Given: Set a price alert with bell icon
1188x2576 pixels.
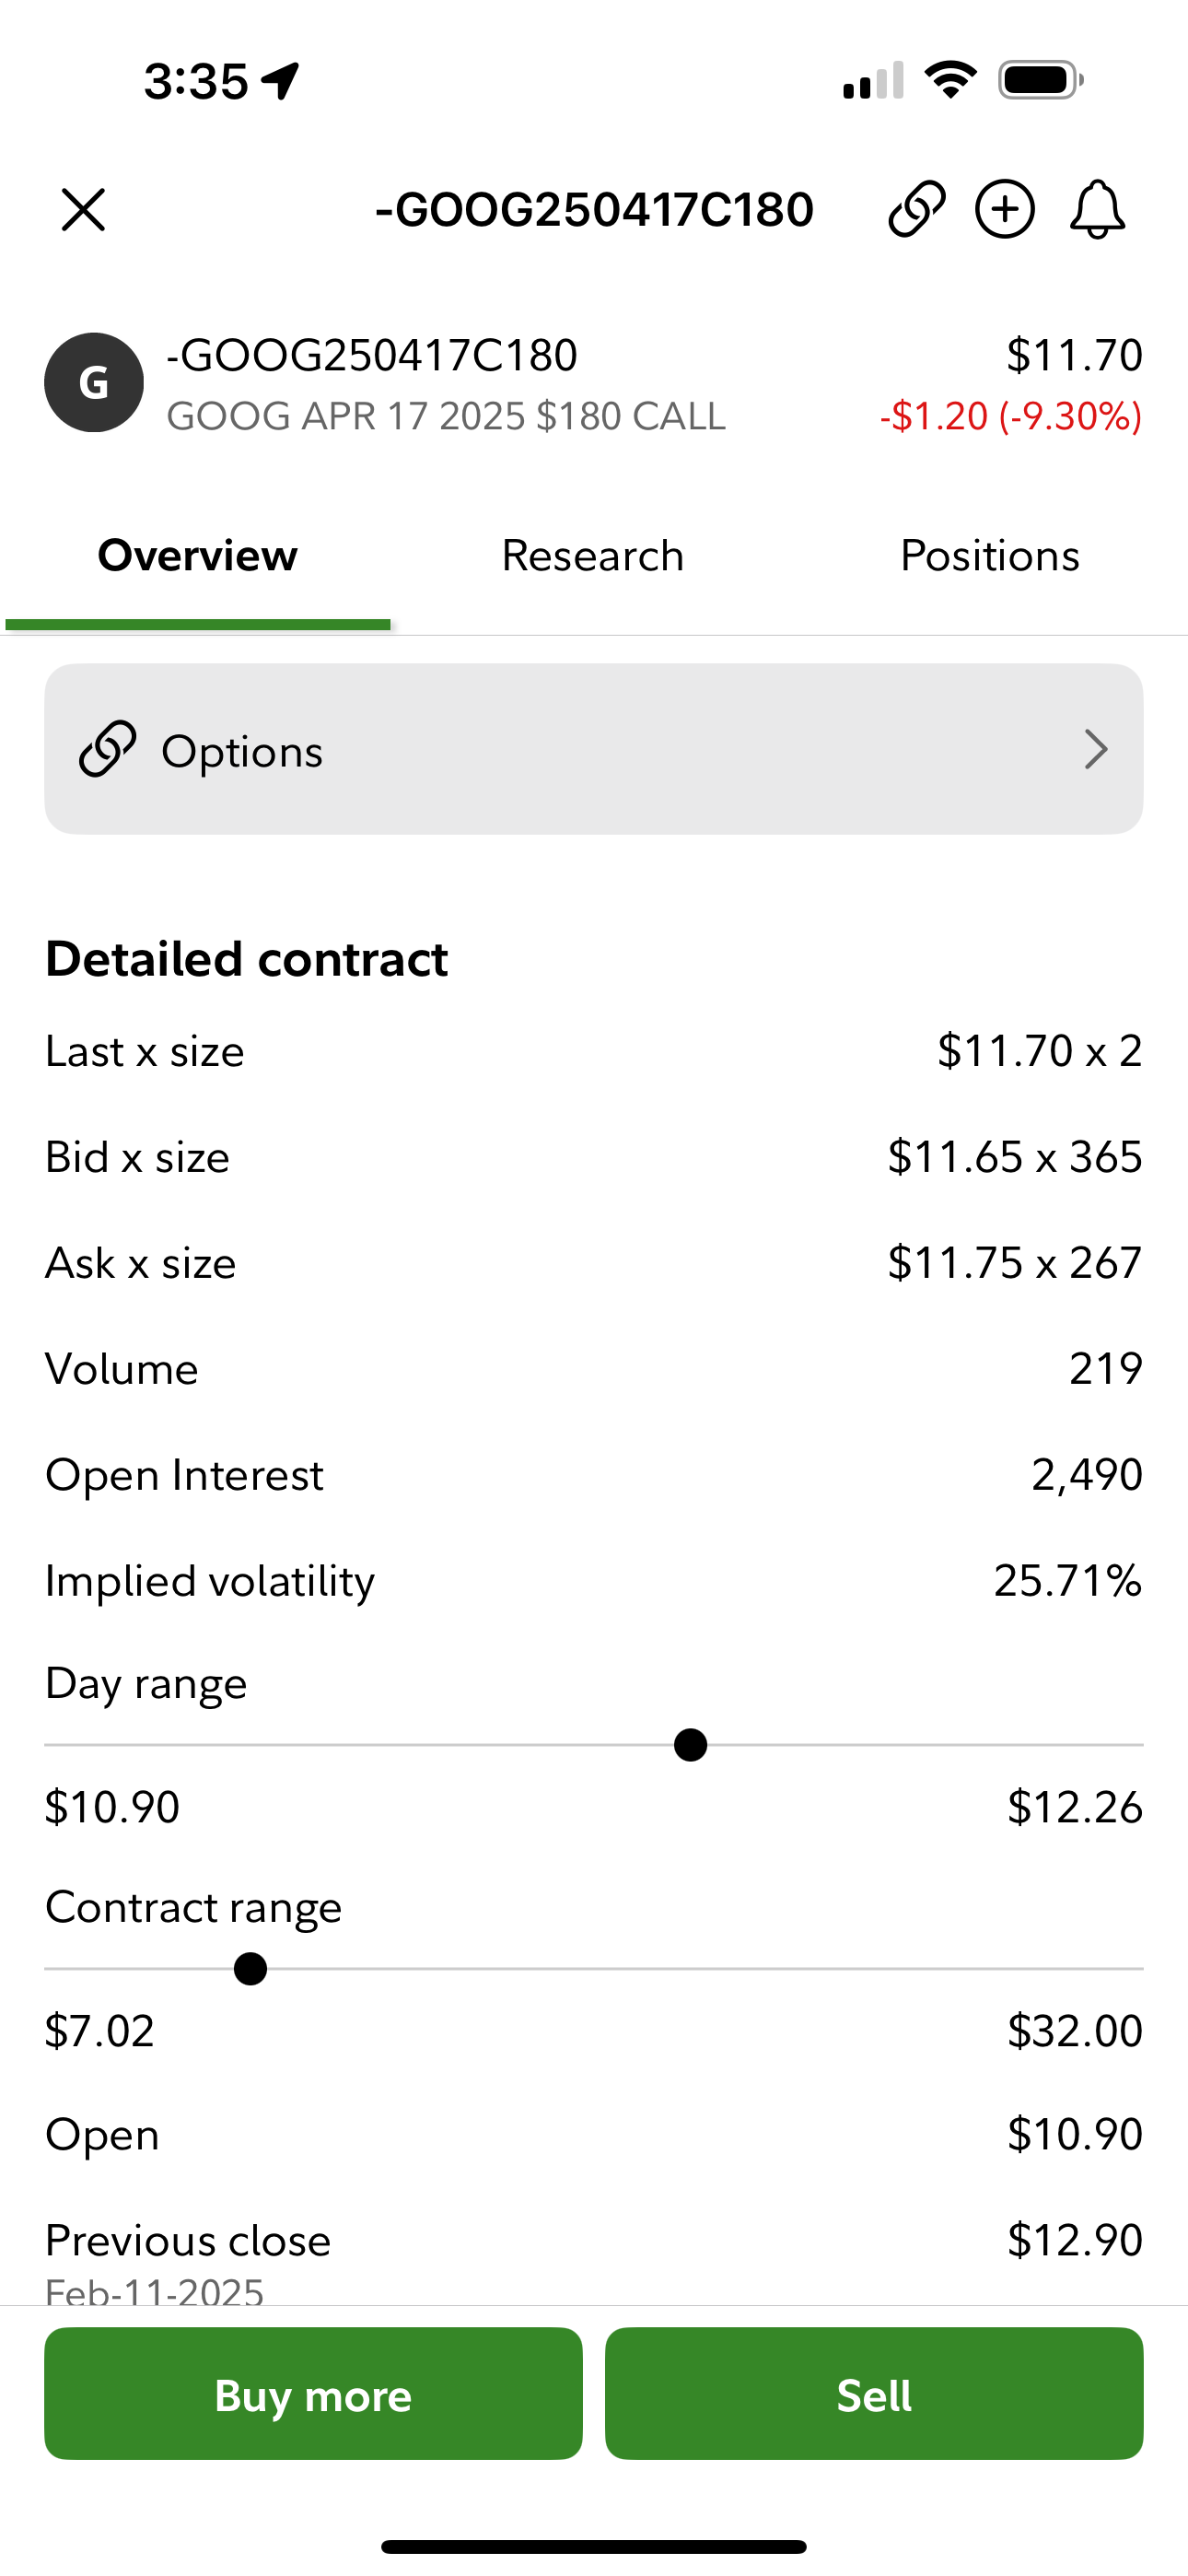Looking at the screenshot, I should coord(1097,209).
